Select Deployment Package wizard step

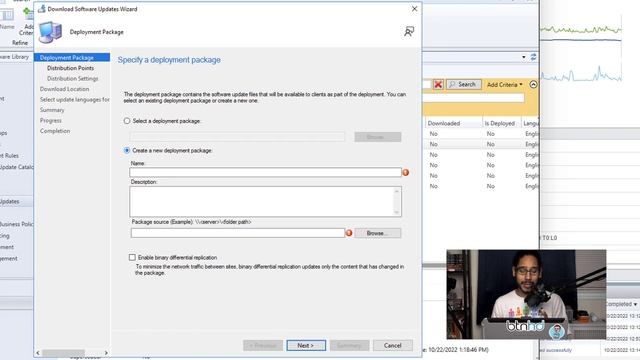click(72, 58)
